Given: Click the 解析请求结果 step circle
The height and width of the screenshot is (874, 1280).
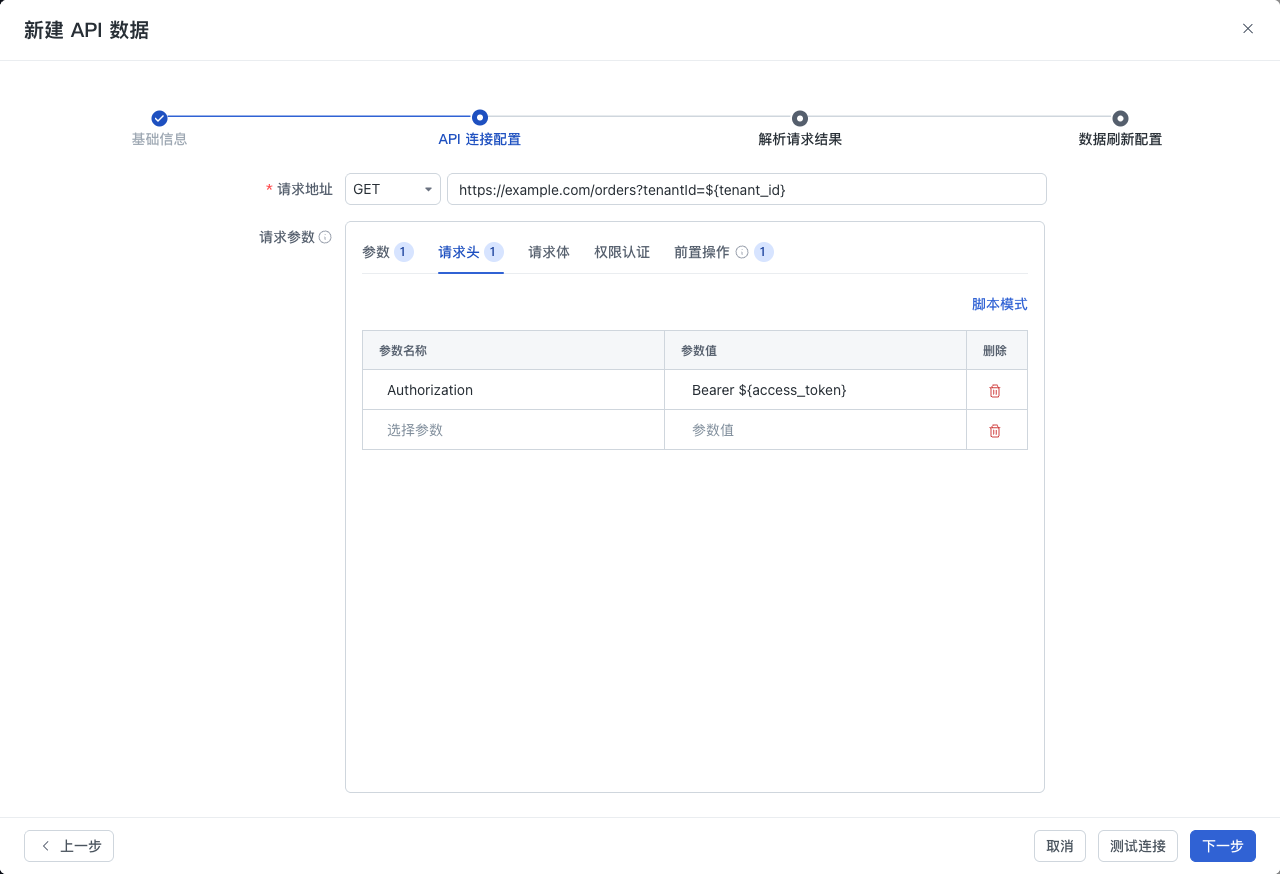Looking at the screenshot, I should pyautogui.click(x=800, y=118).
